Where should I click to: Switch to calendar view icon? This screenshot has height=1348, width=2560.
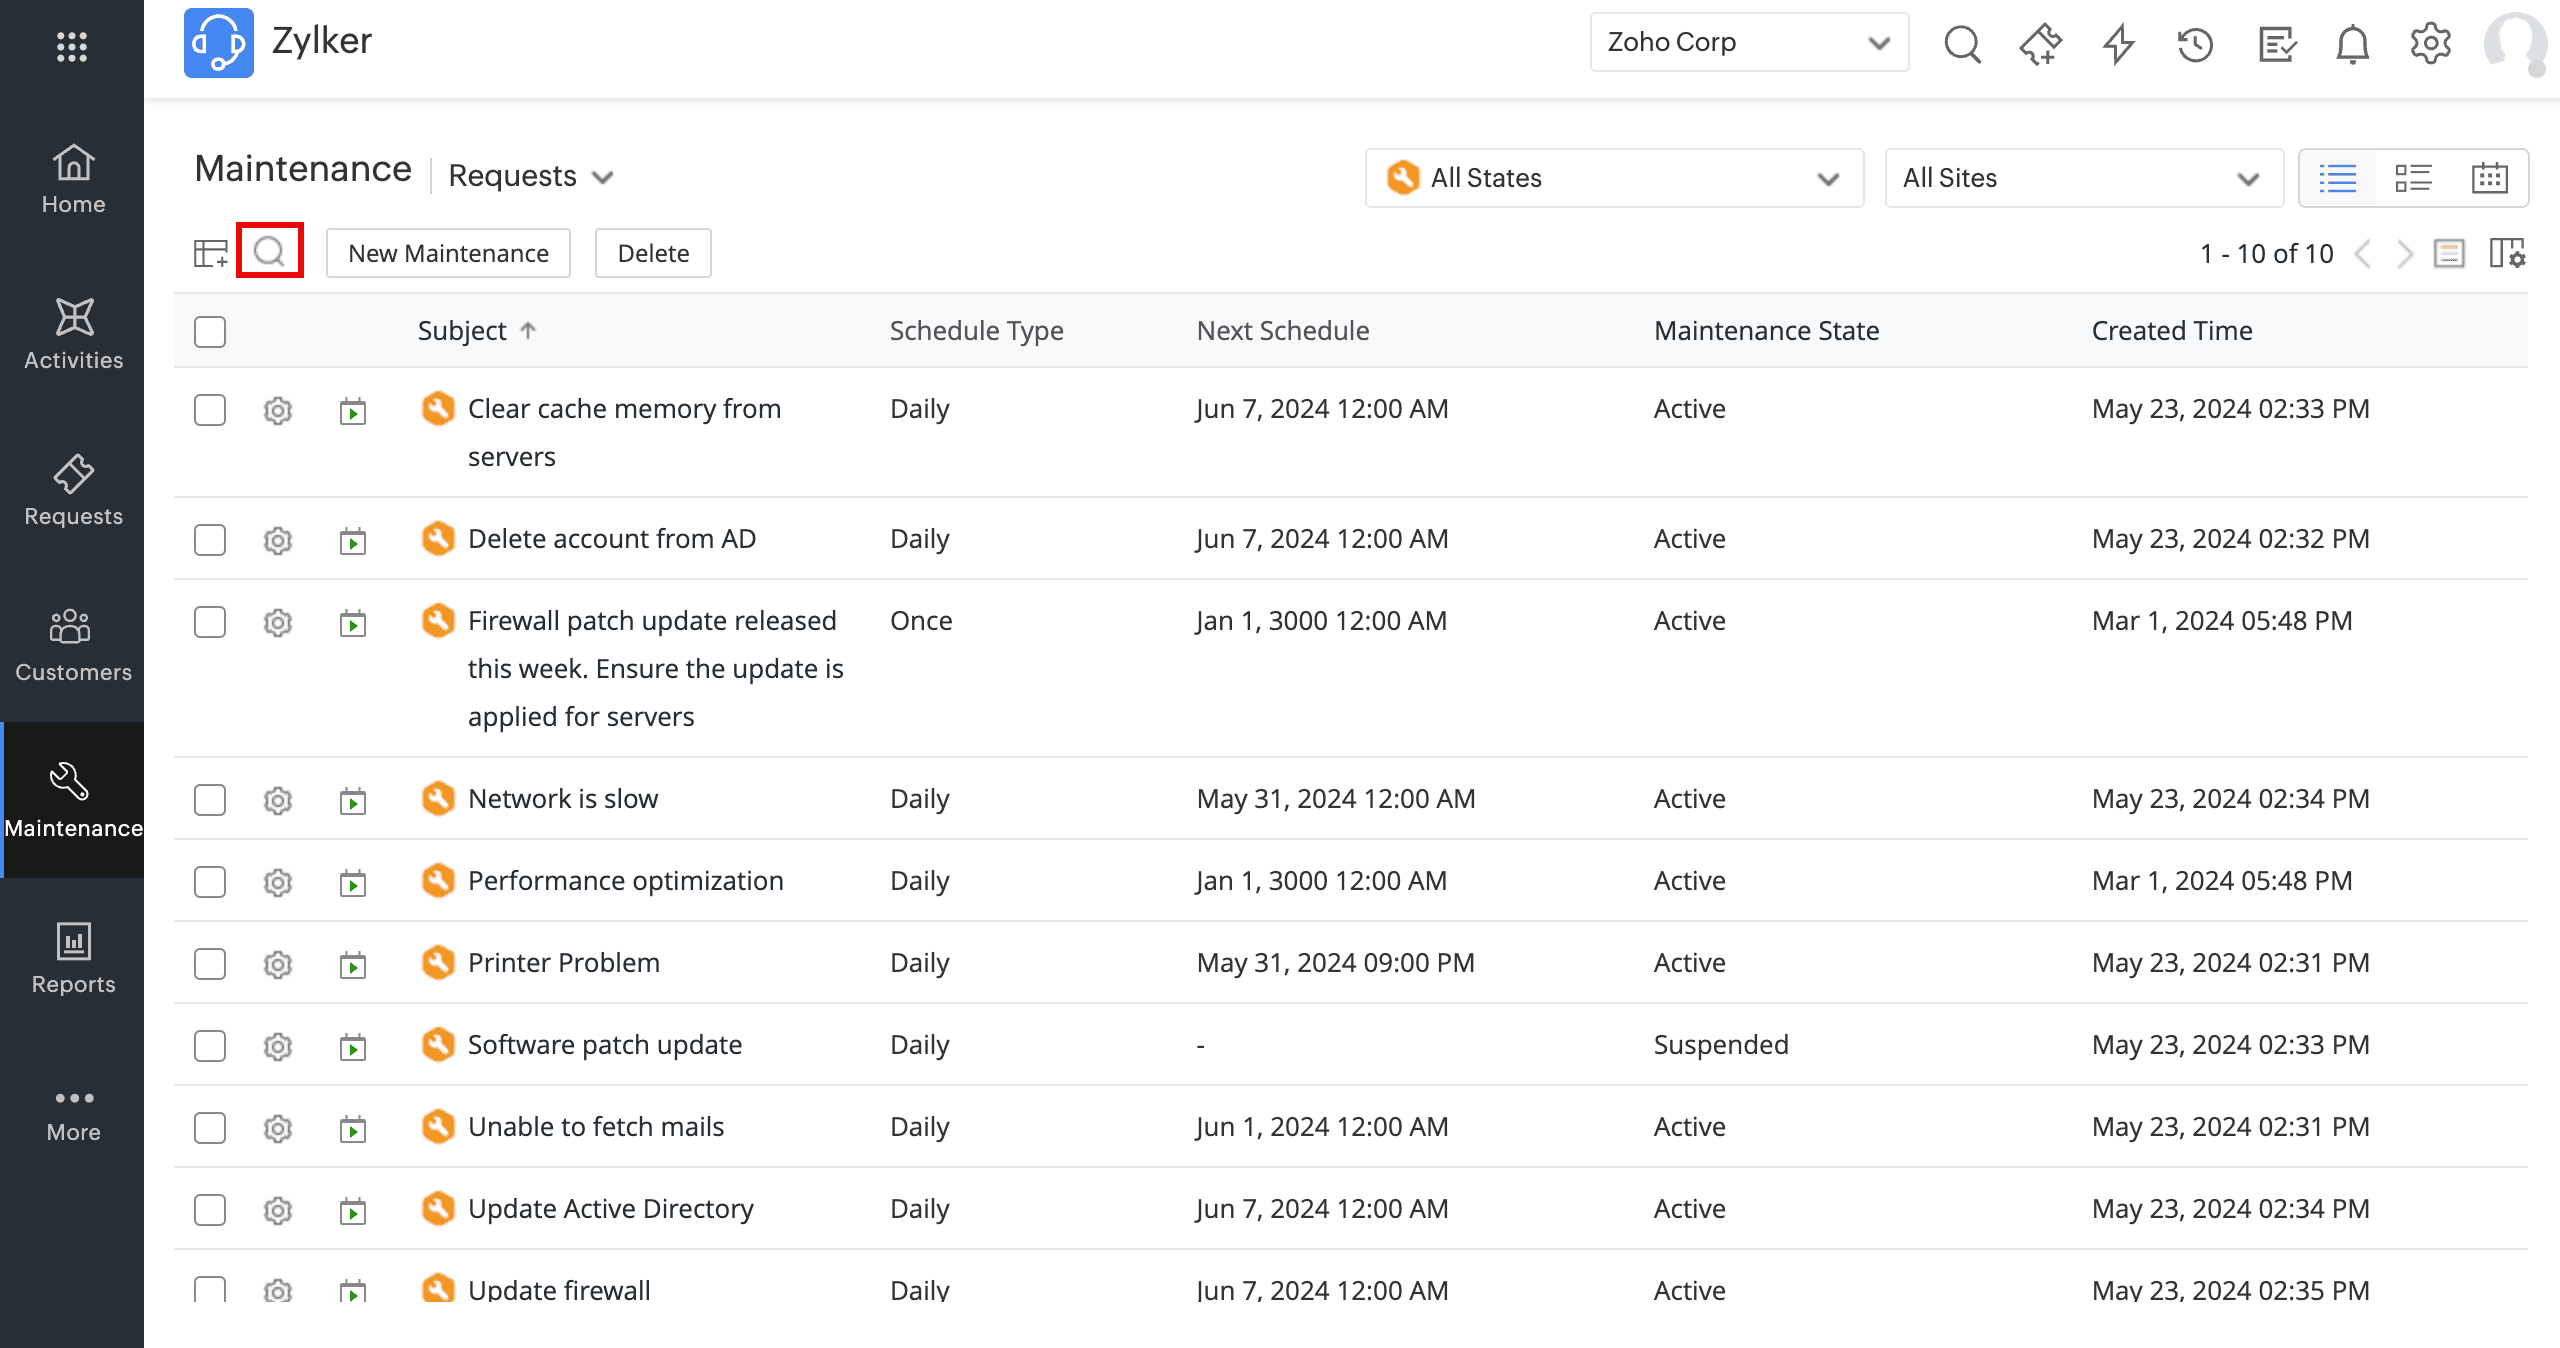(x=2489, y=178)
